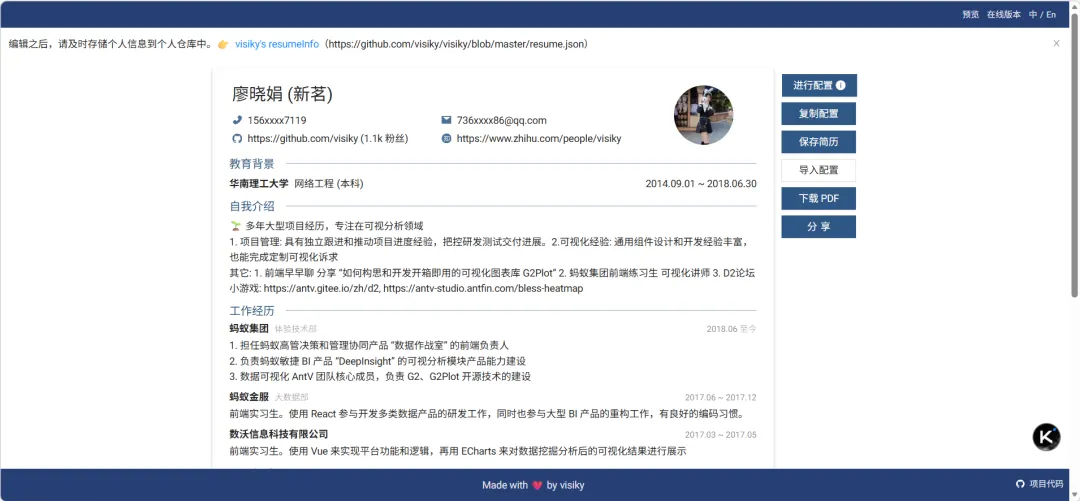Open 在线版本 in the top bar
The width and height of the screenshot is (1080, 501).
[x=1004, y=14]
